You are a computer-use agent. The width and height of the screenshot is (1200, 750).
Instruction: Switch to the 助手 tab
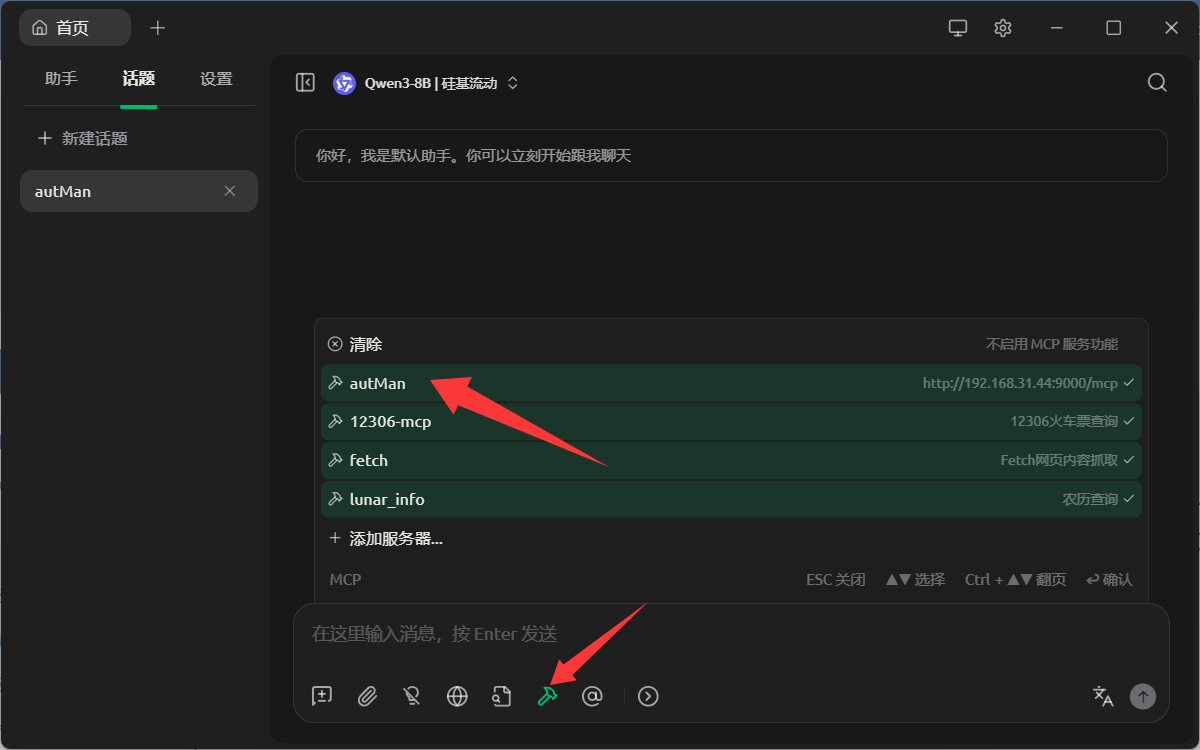61,79
